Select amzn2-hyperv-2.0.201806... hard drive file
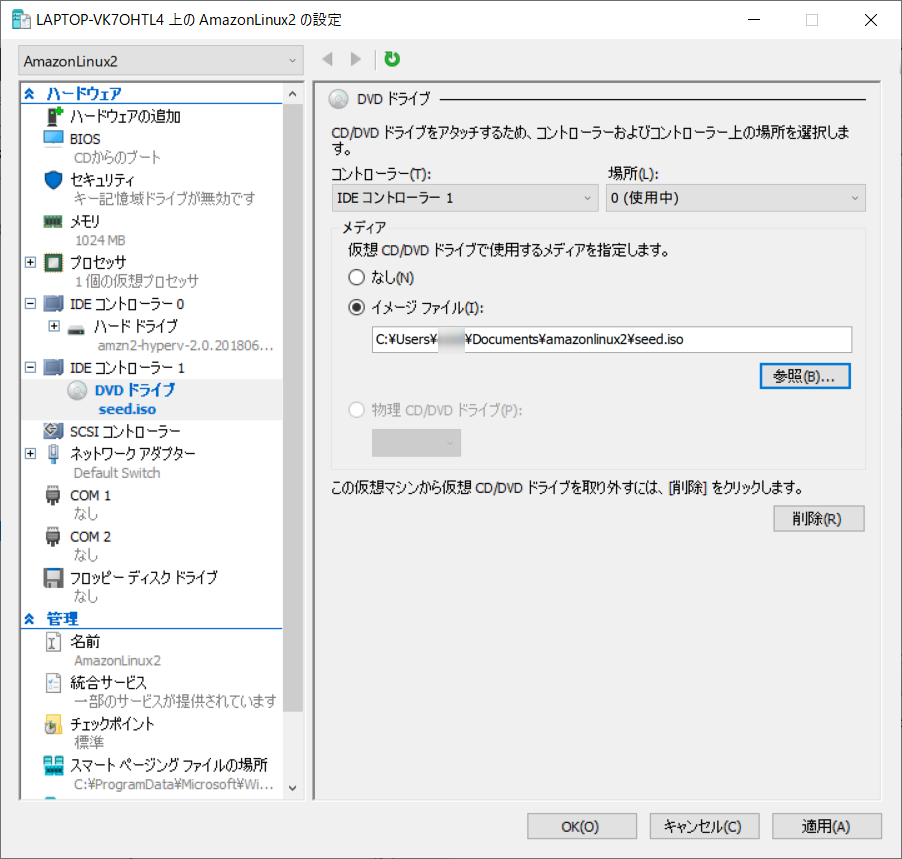Viewport: 902px width, 859px height. 185,345
